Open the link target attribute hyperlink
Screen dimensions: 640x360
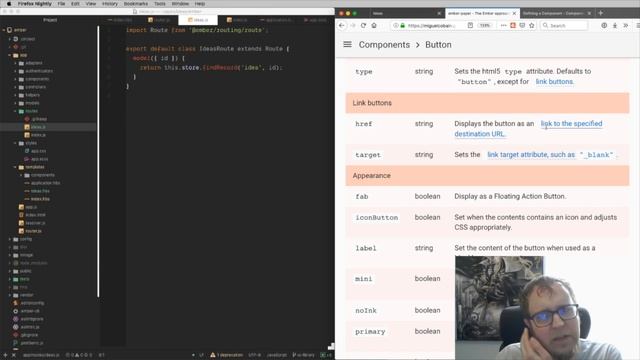tap(551, 155)
